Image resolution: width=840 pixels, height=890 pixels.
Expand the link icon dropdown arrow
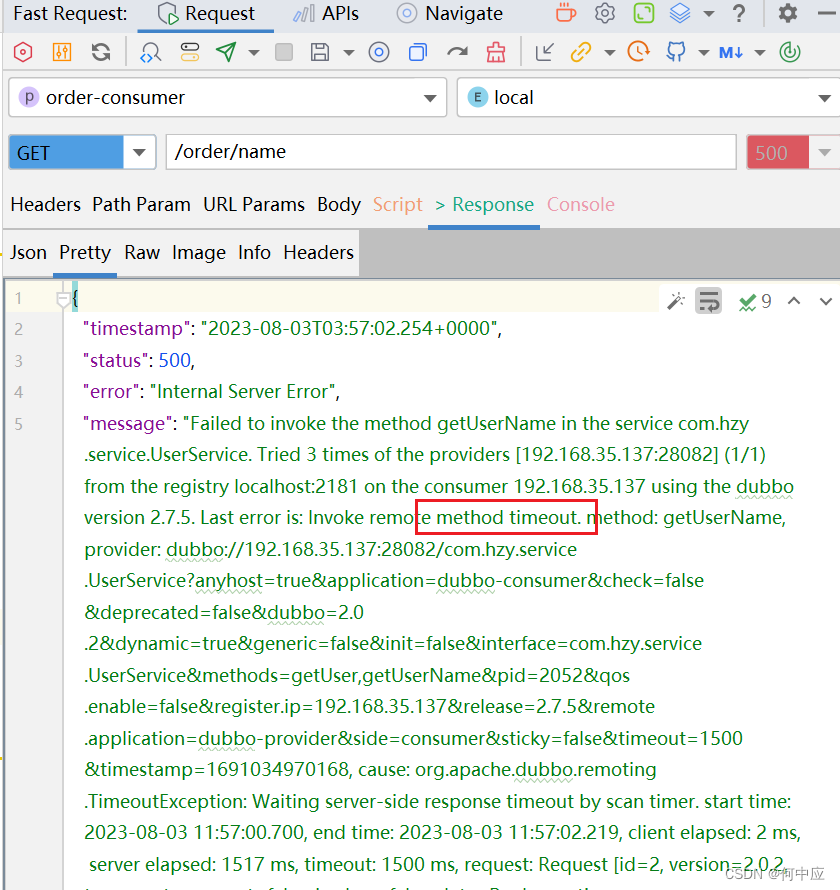click(x=610, y=53)
